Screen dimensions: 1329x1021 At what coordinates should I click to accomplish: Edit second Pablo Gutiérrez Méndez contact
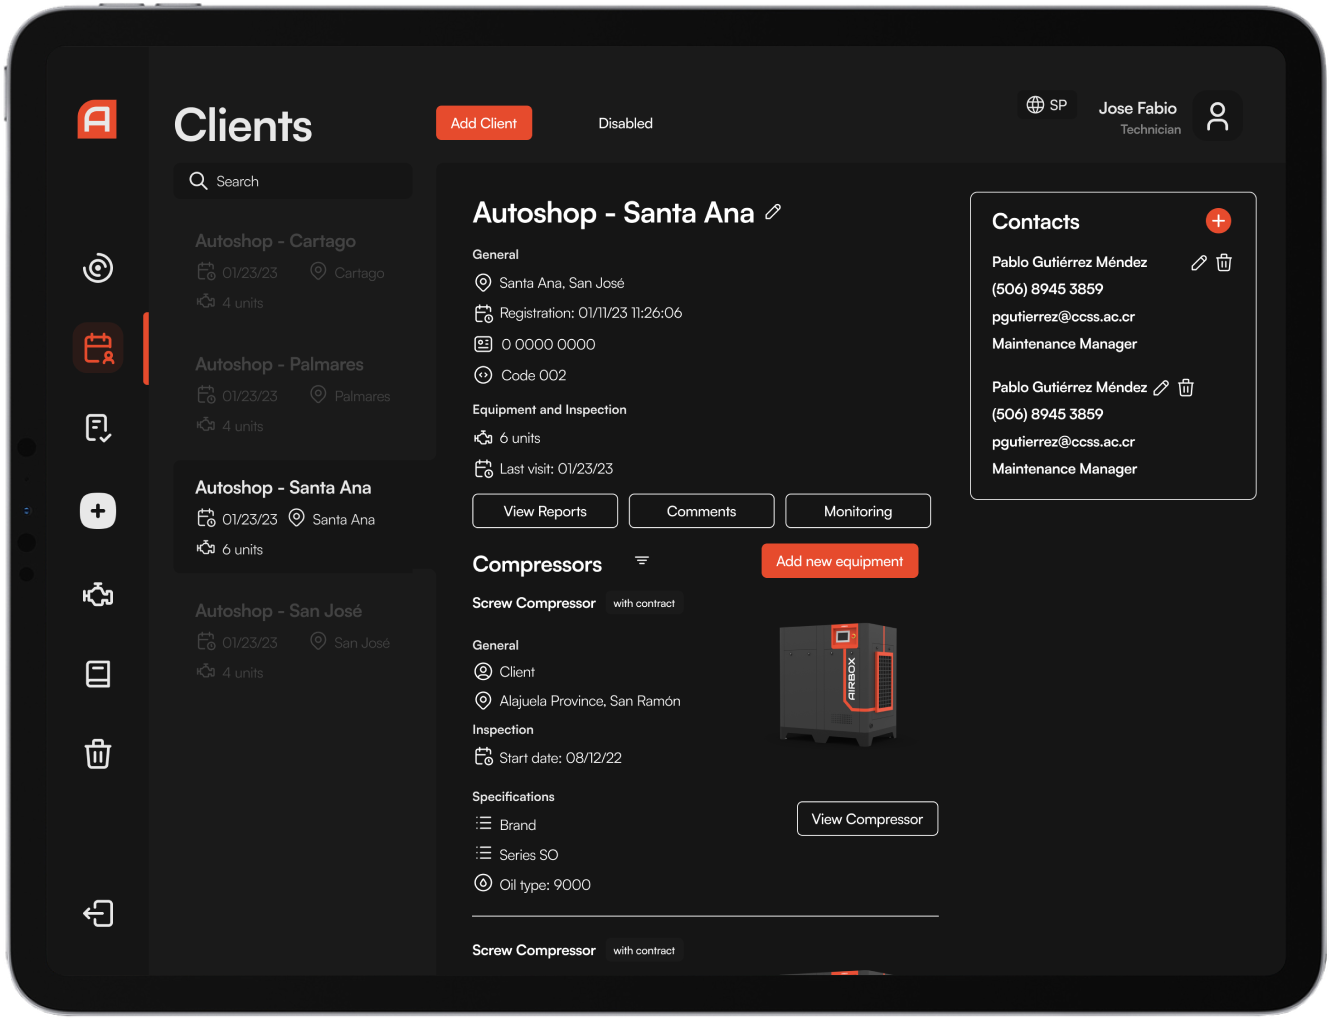(x=1161, y=388)
